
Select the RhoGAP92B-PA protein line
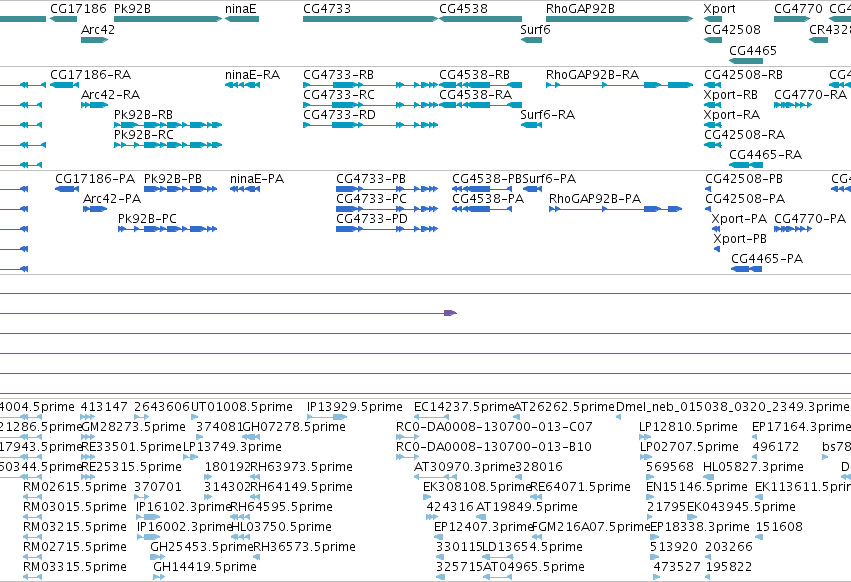(x=615, y=208)
